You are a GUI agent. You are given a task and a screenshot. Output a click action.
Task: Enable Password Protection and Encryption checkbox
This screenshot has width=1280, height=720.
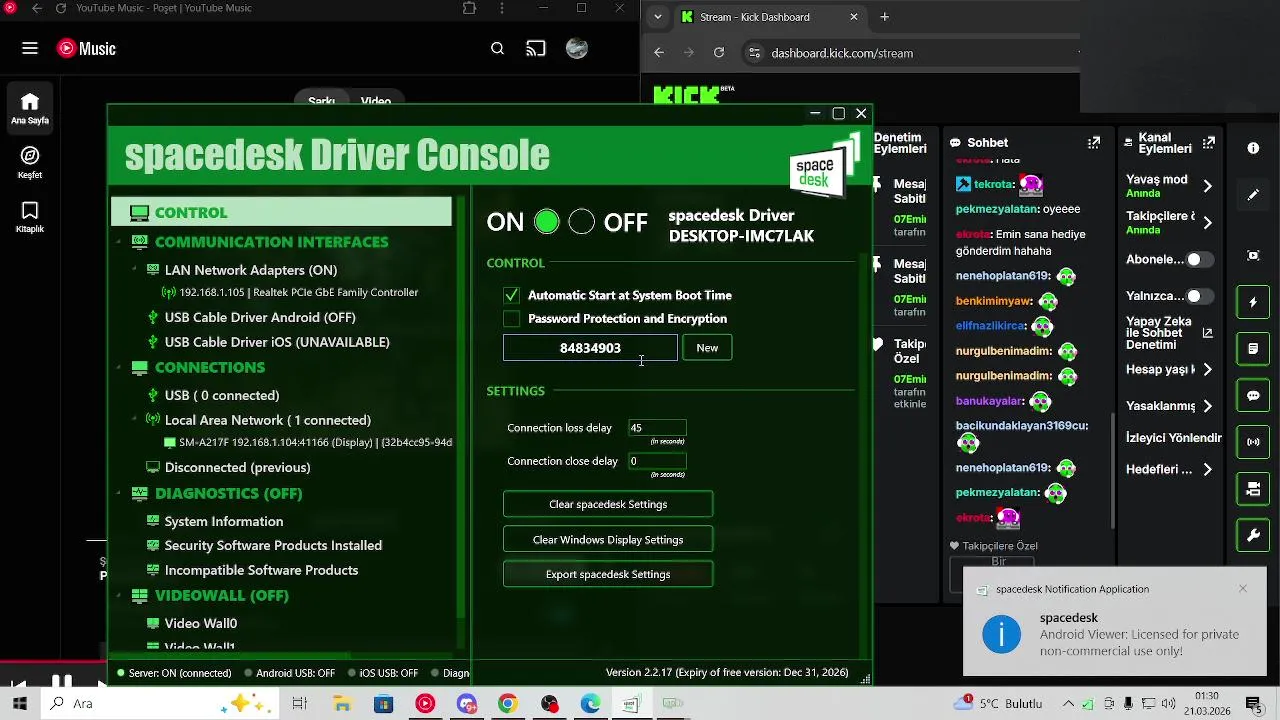tap(512, 319)
